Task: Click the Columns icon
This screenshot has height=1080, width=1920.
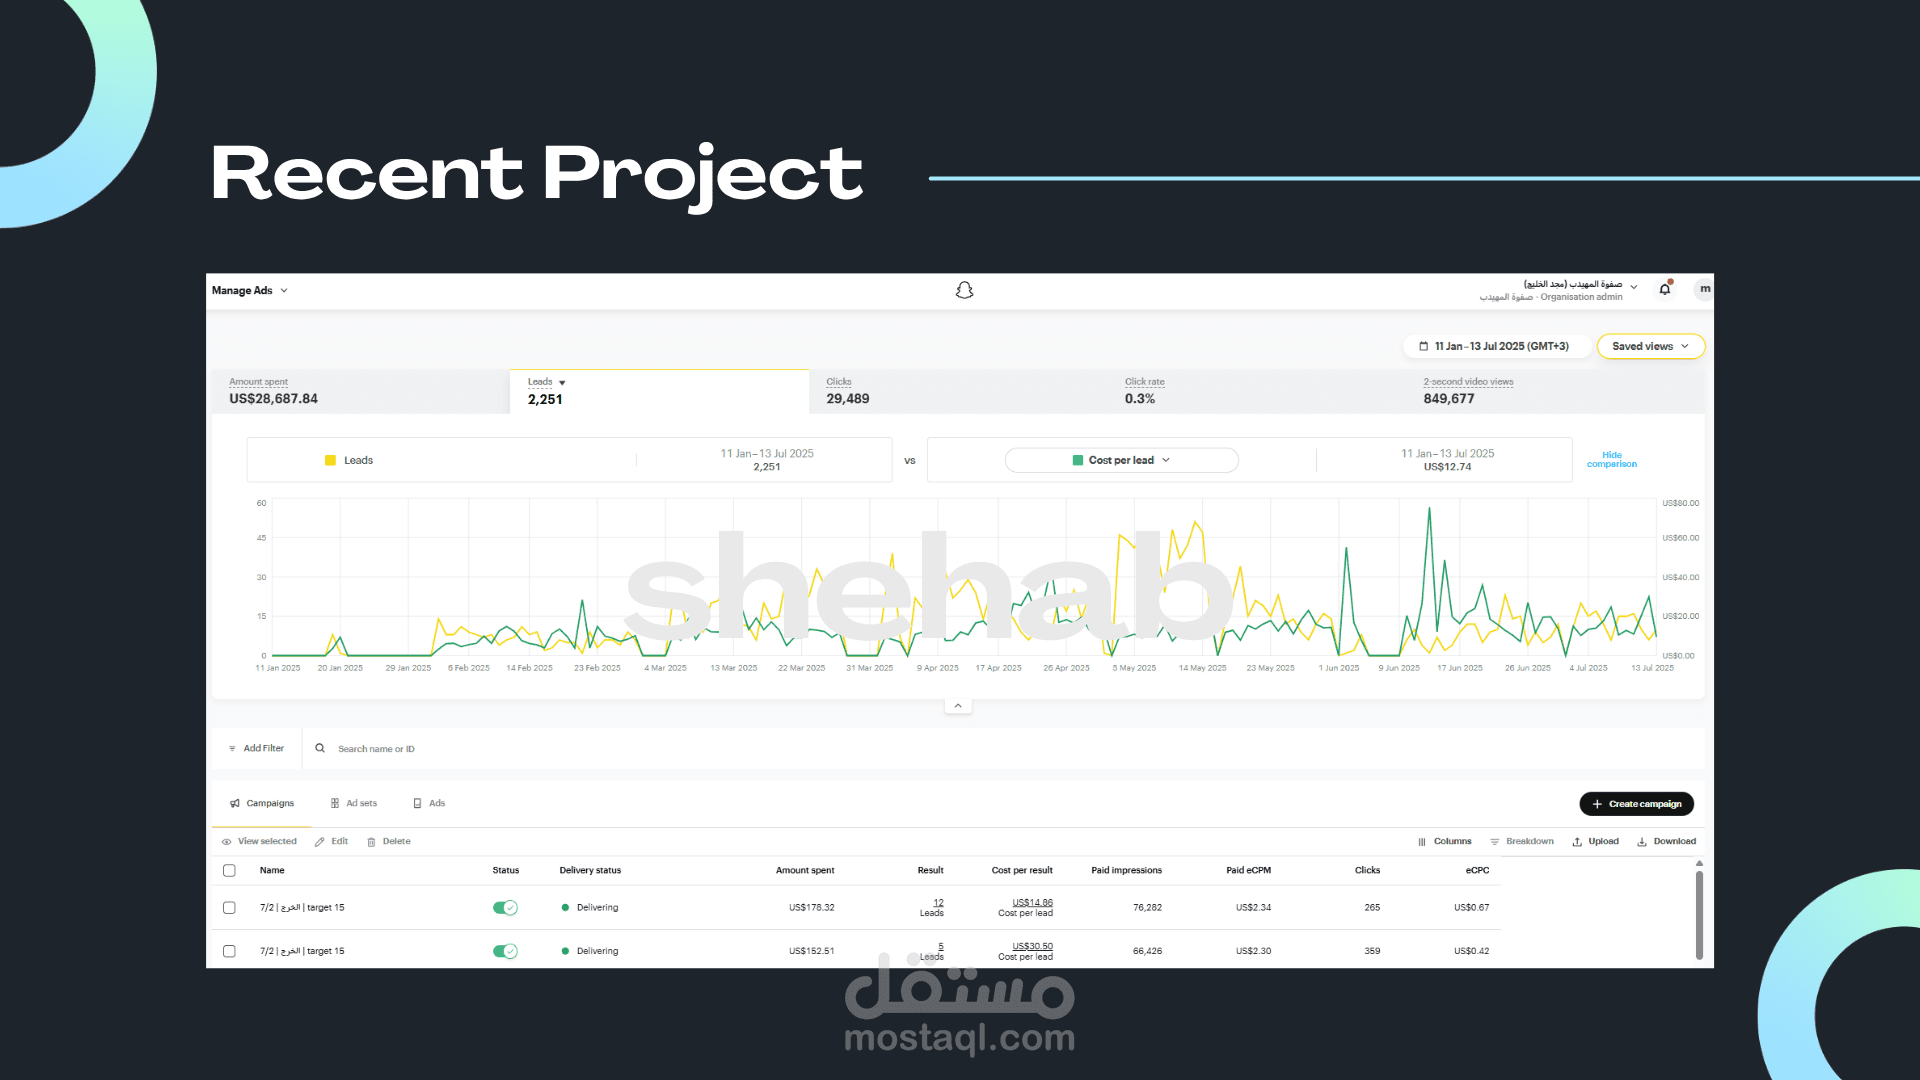Action: point(1422,842)
